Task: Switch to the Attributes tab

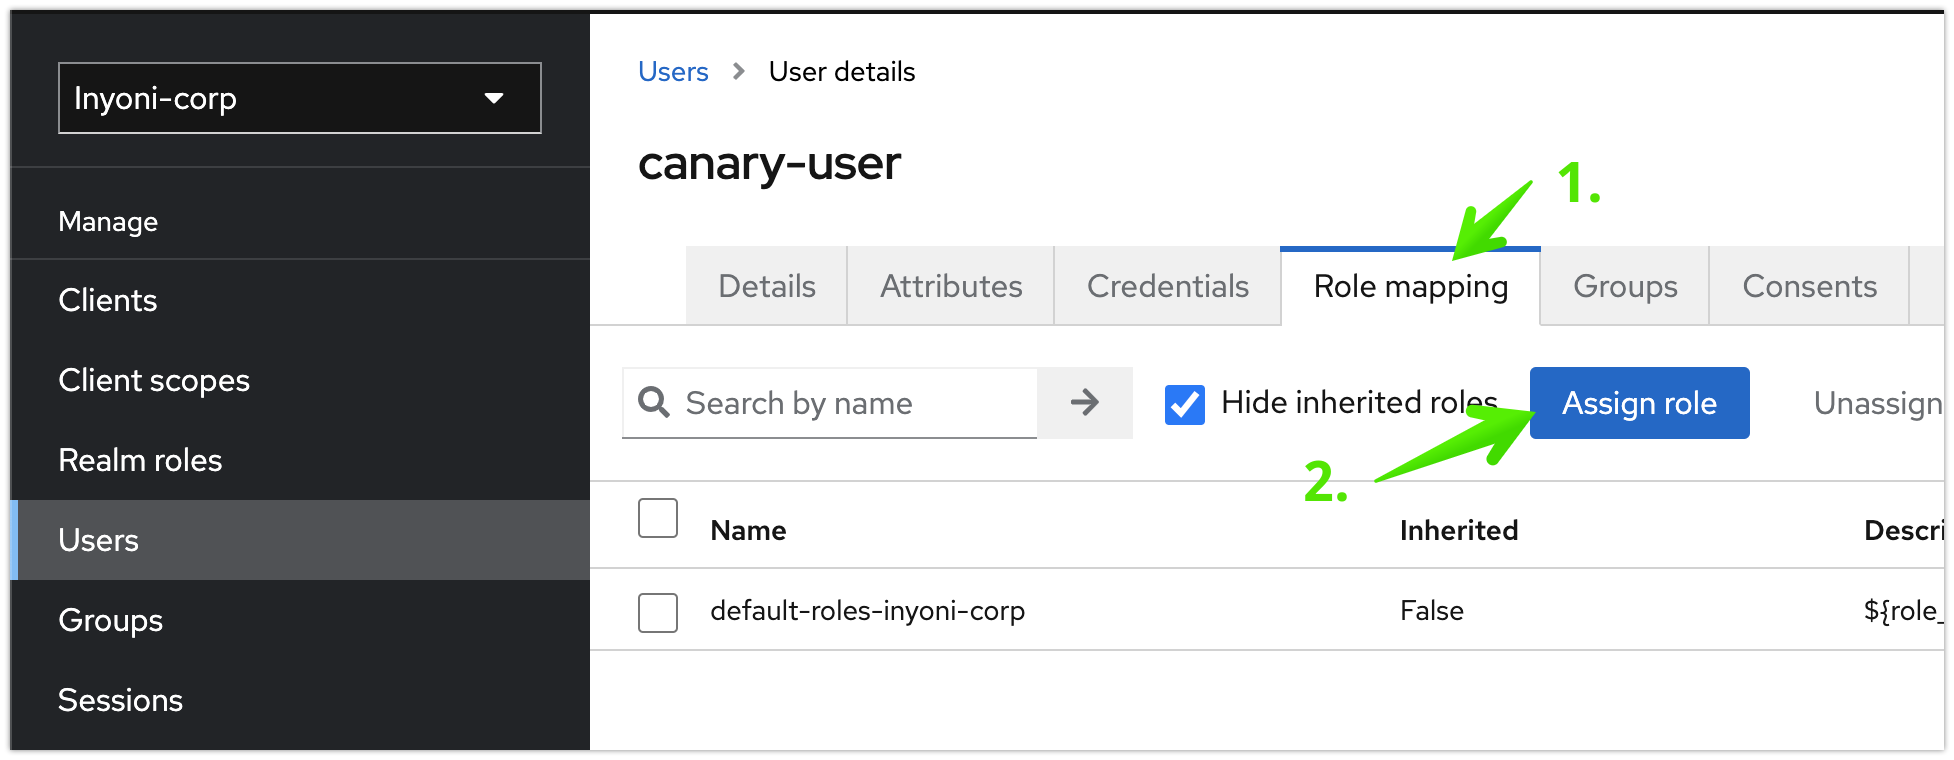Action: coord(951,286)
